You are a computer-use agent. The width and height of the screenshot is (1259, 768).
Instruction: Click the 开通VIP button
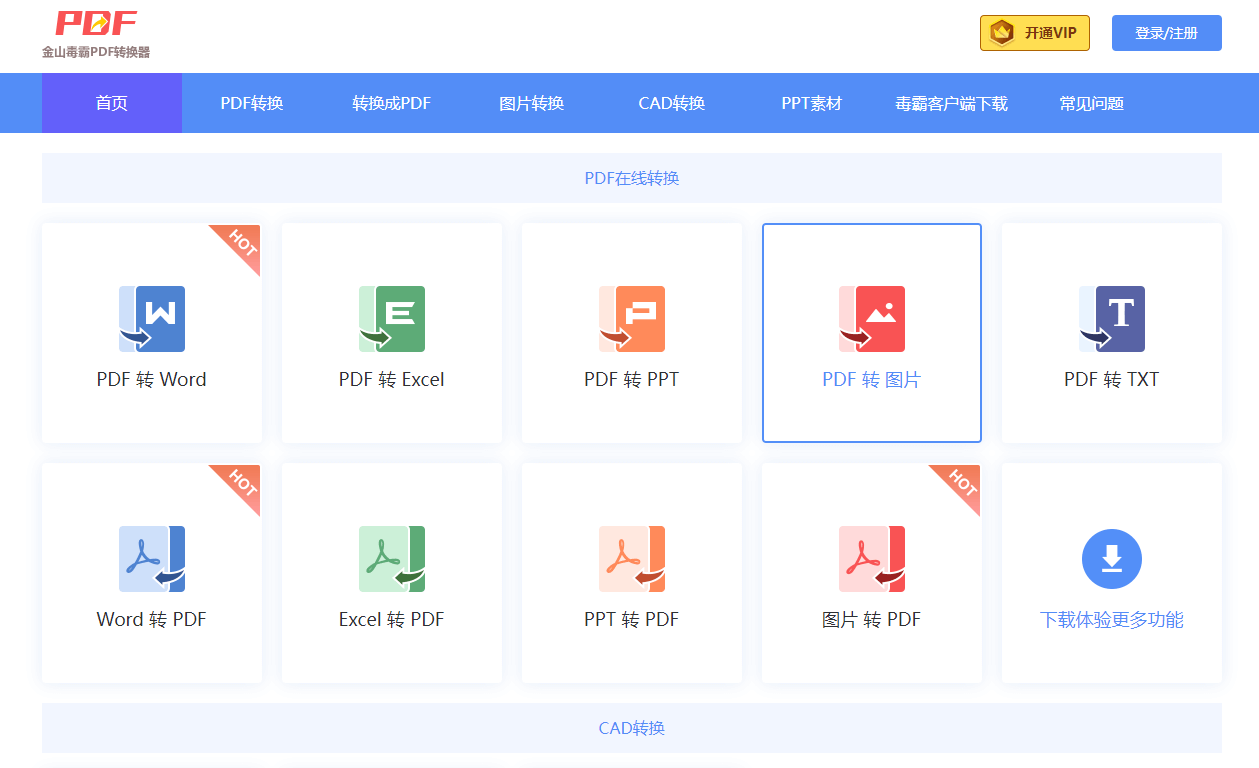1034,32
